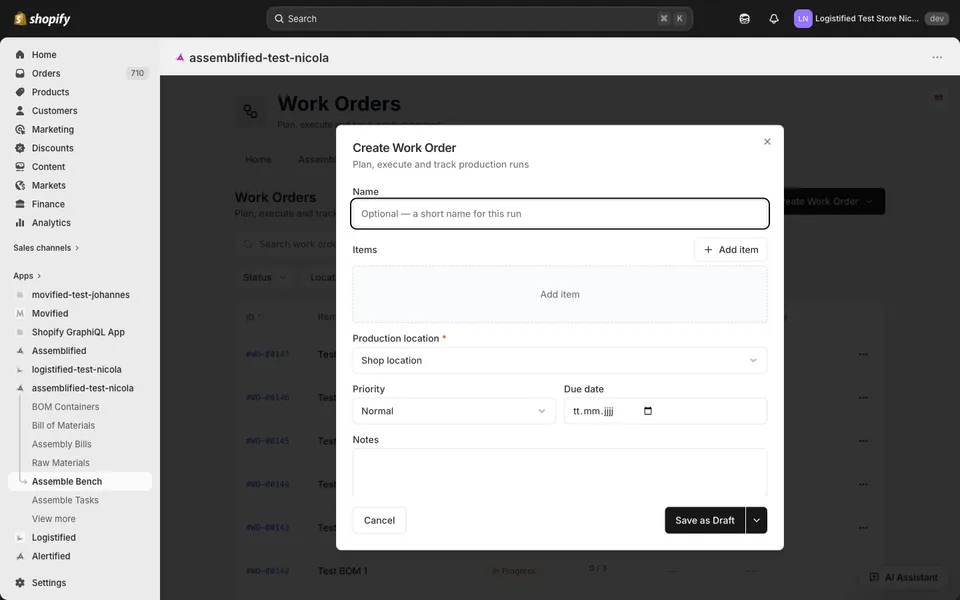Click the Cancel button
The image size is (960, 600).
(x=380, y=520)
